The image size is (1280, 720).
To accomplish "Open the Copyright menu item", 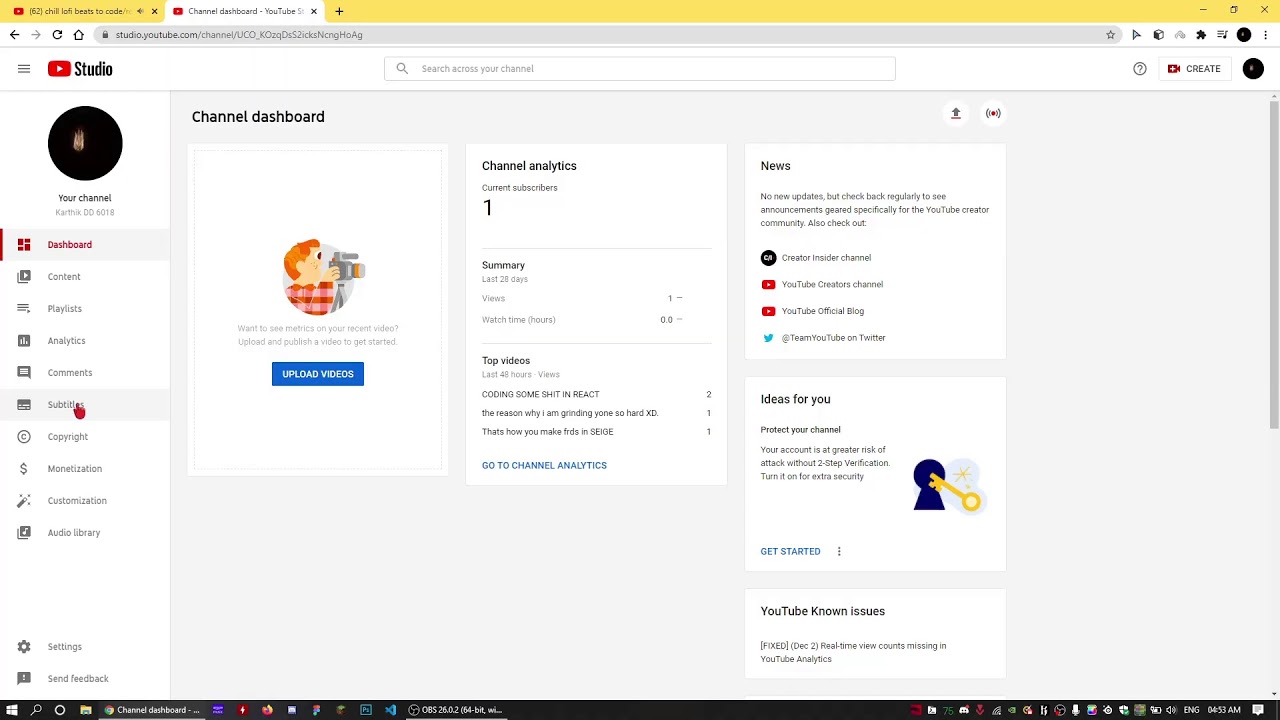I will (x=85, y=437).
